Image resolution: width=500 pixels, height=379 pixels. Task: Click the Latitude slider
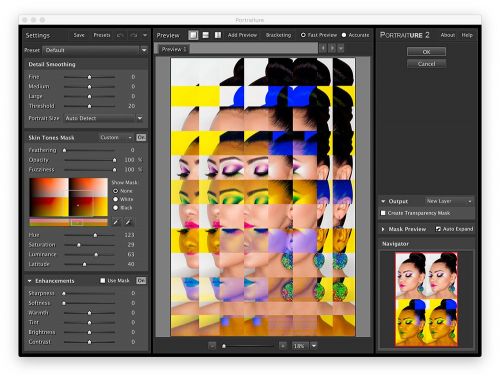[89, 264]
